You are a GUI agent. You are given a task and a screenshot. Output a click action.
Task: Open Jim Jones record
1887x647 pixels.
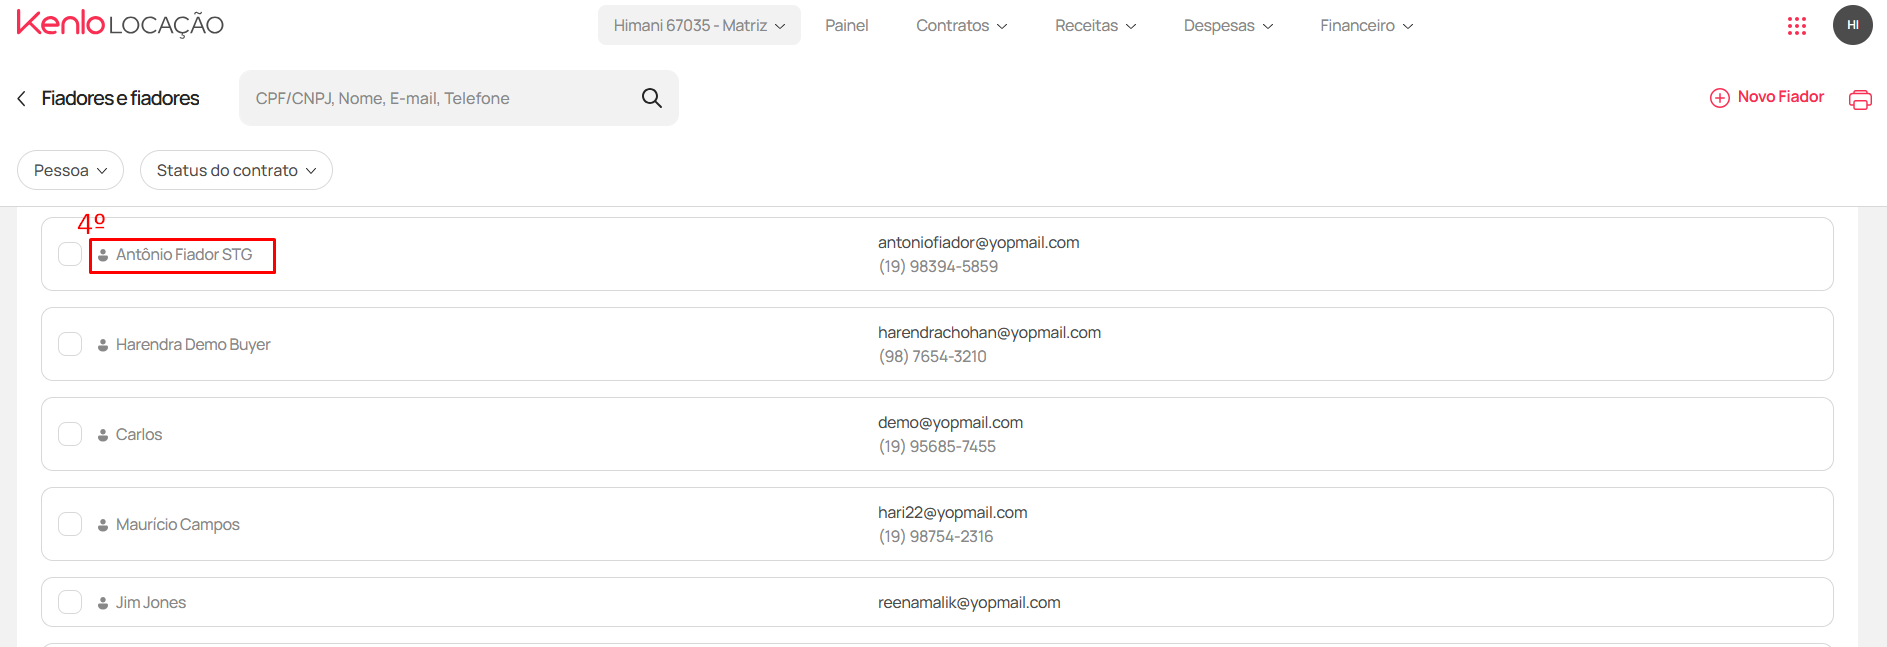tap(151, 603)
